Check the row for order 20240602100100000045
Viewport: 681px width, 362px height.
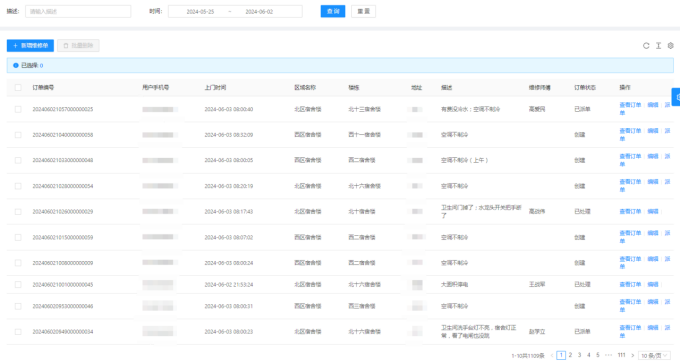click(x=18, y=284)
